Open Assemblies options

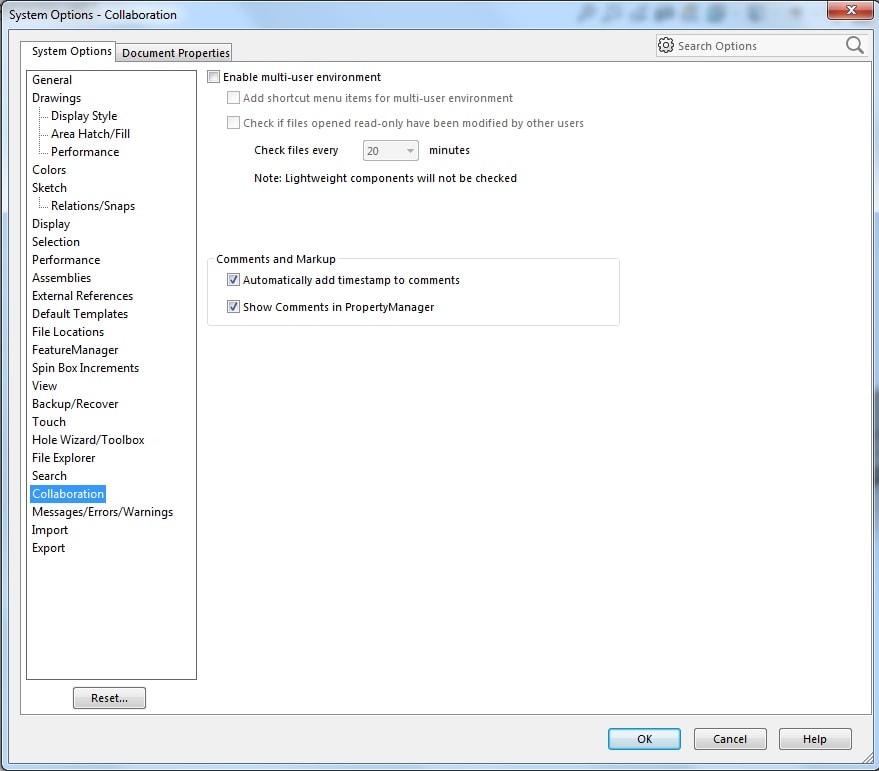pos(61,278)
